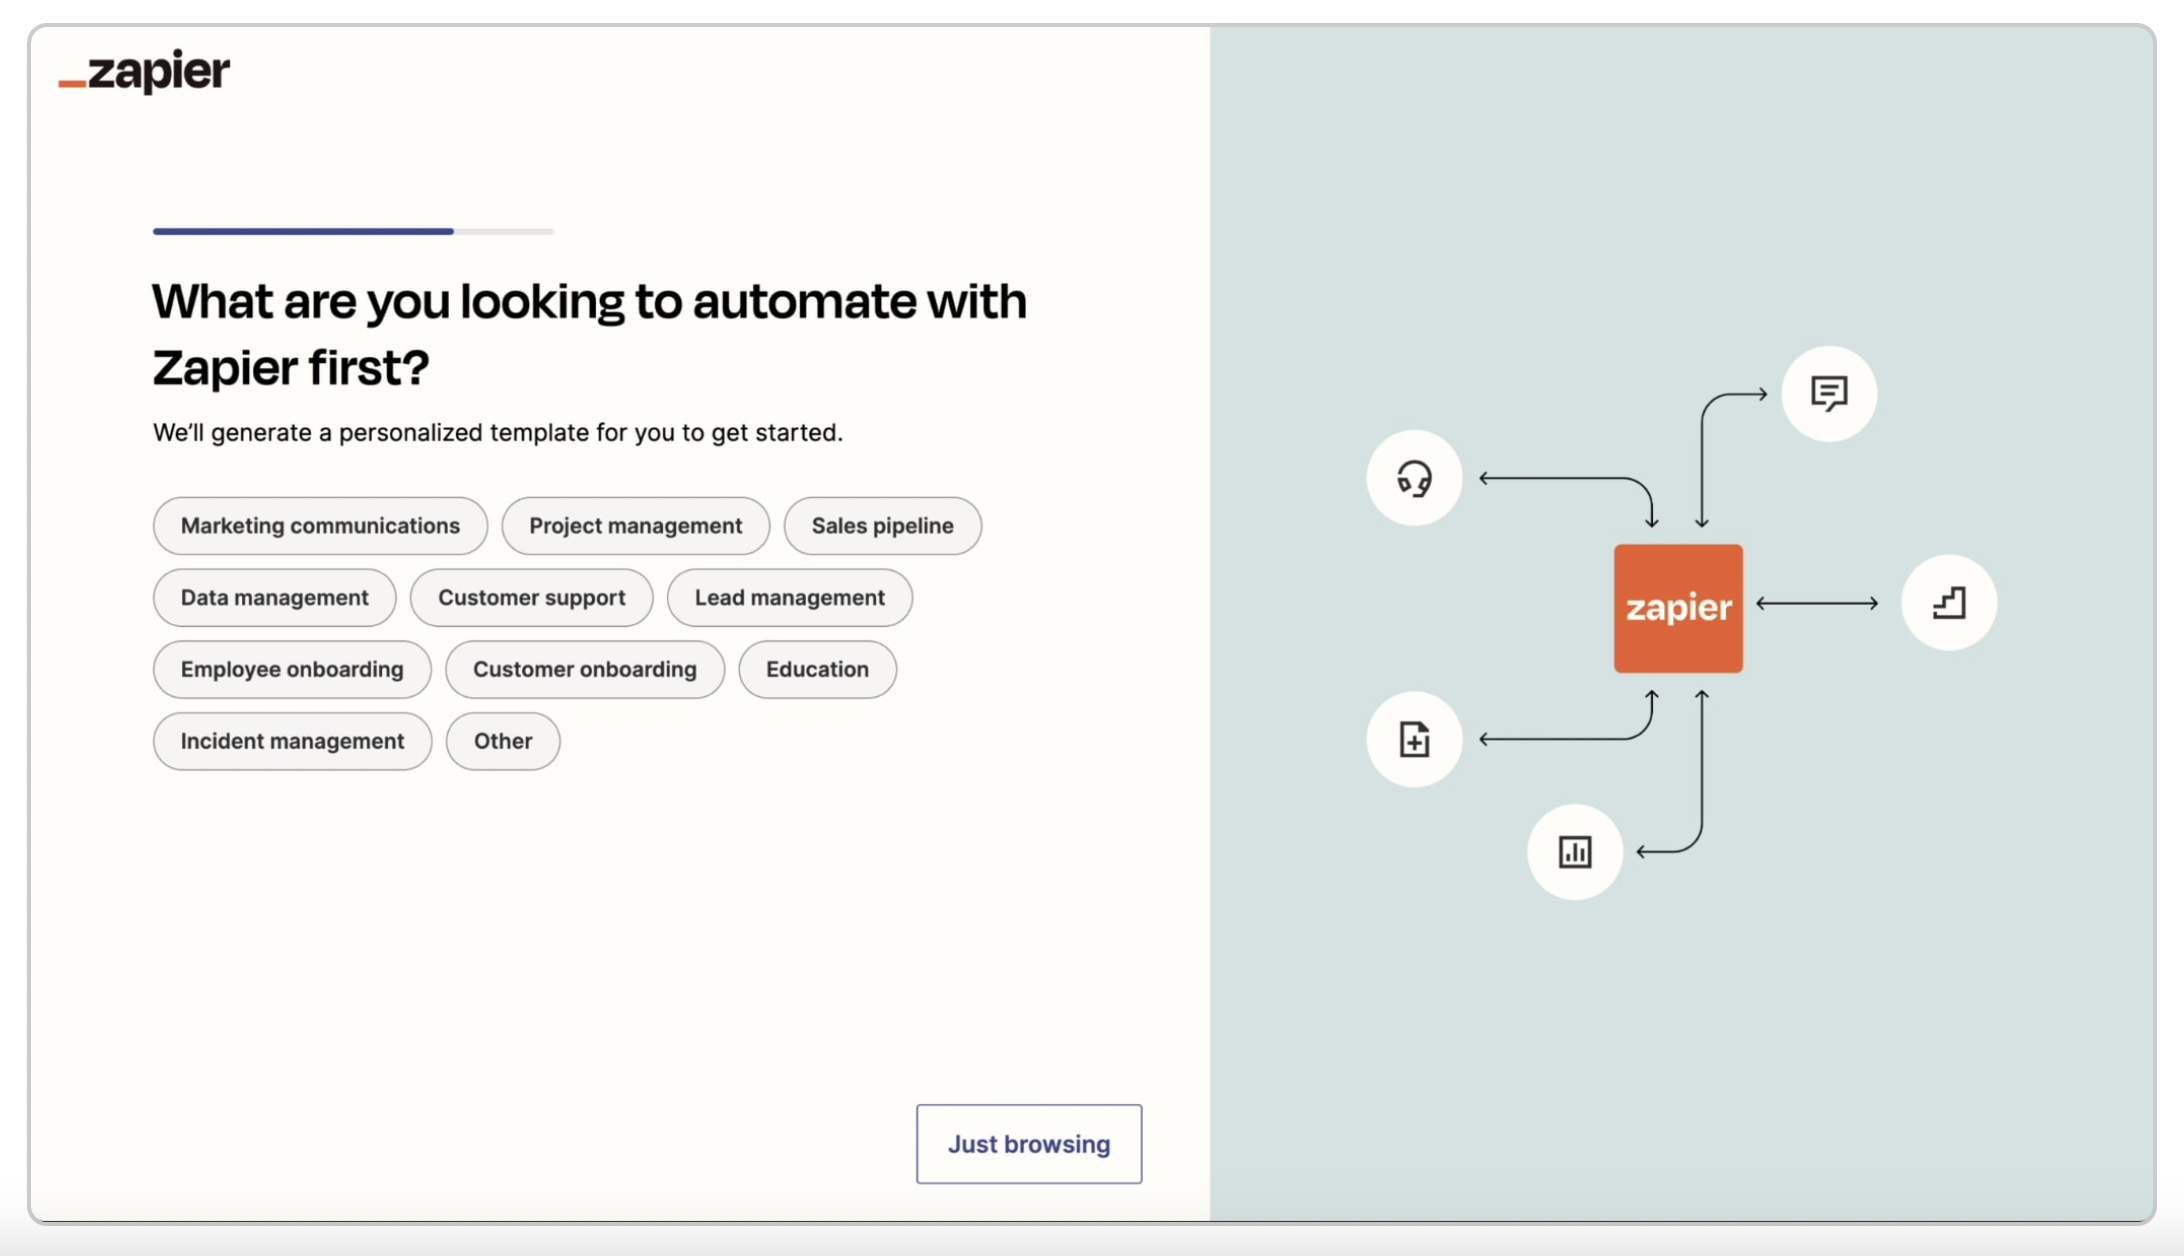Viewport: 2184px width, 1256px height.
Task: Click the onboarding progress bar
Action: click(353, 231)
